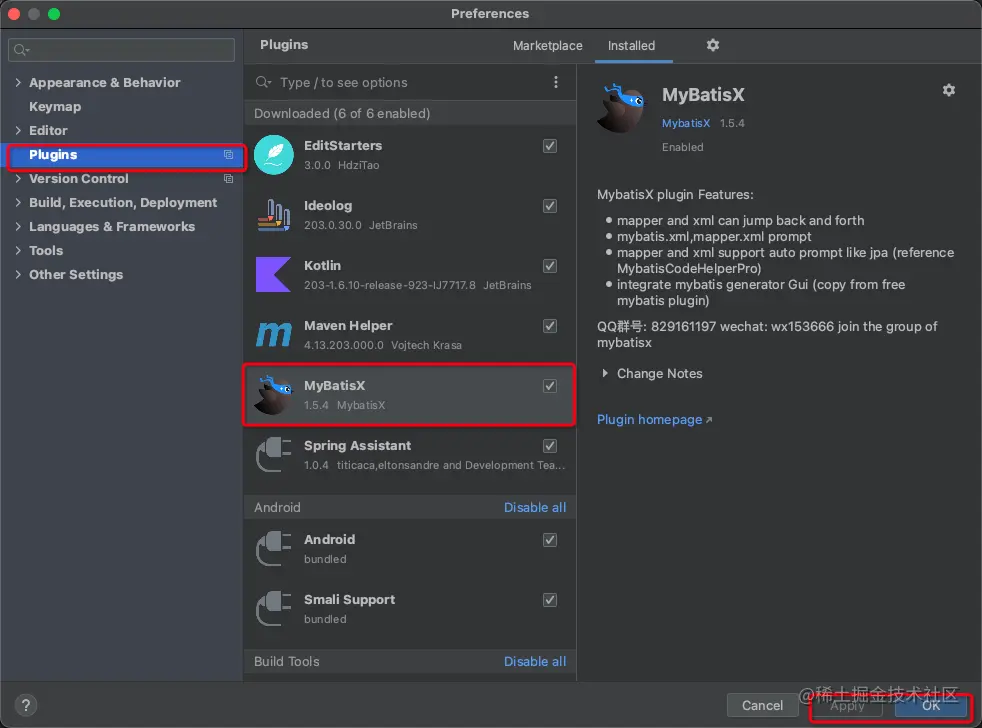Select Languages & Frameworks category

point(111,226)
